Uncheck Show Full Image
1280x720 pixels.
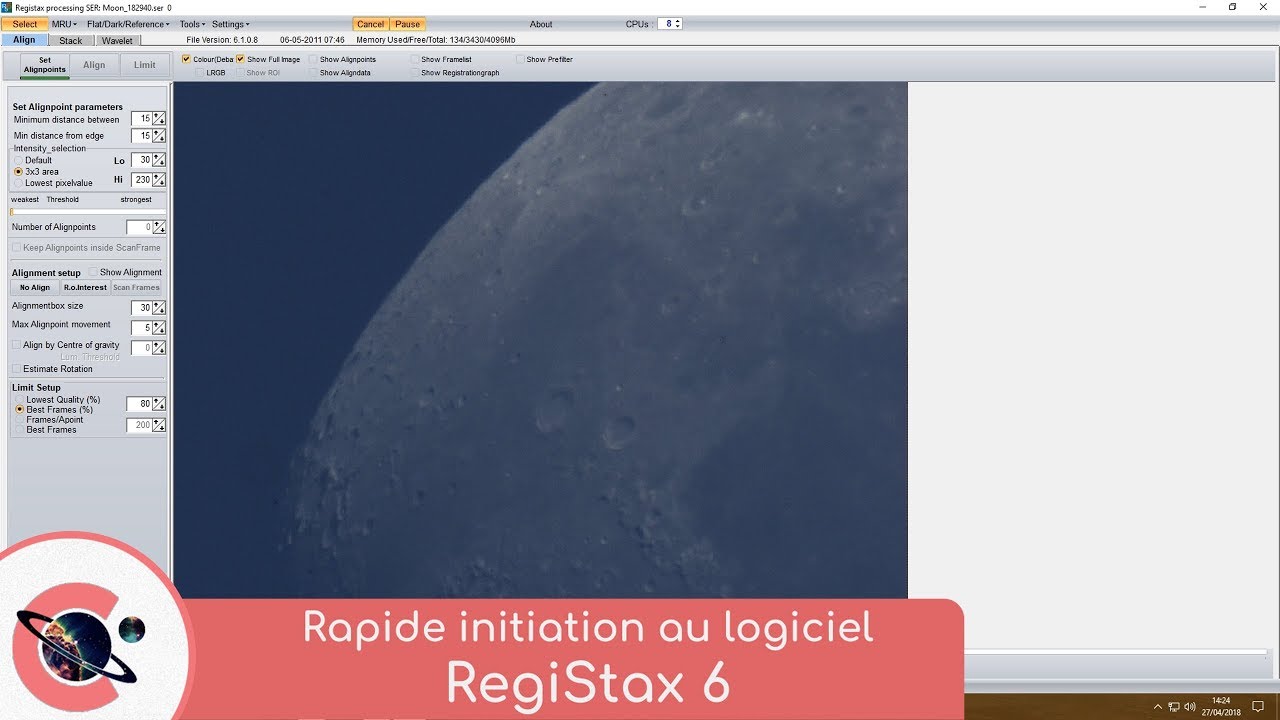coord(240,59)
